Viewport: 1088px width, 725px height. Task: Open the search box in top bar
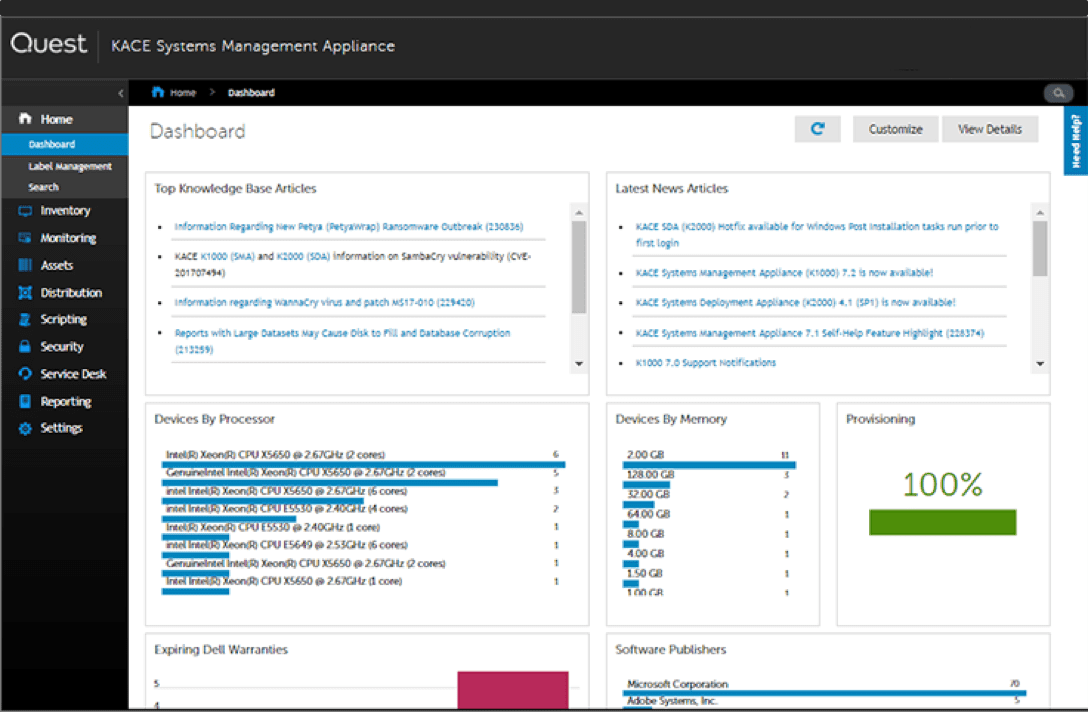point(1058,93)
